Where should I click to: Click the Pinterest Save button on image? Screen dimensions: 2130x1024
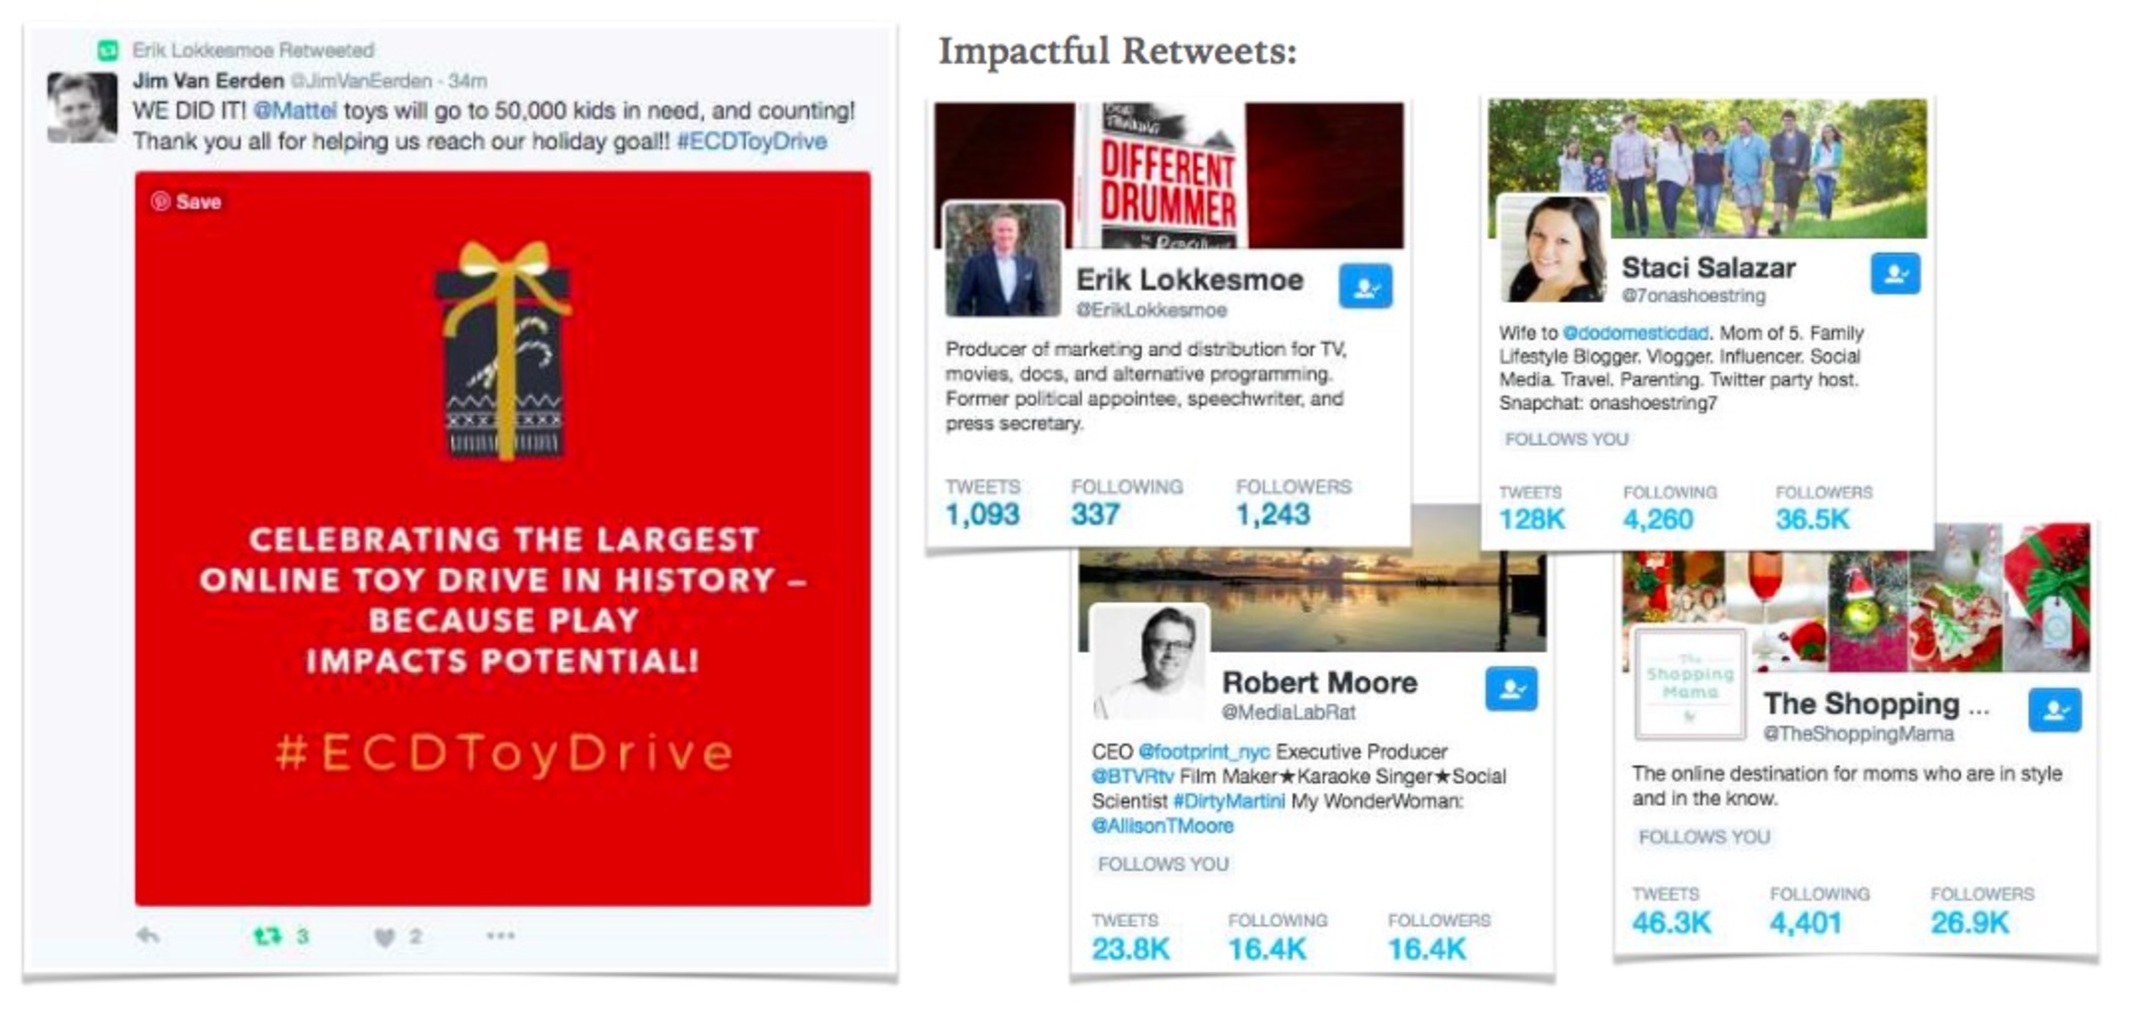coord(186,202)
